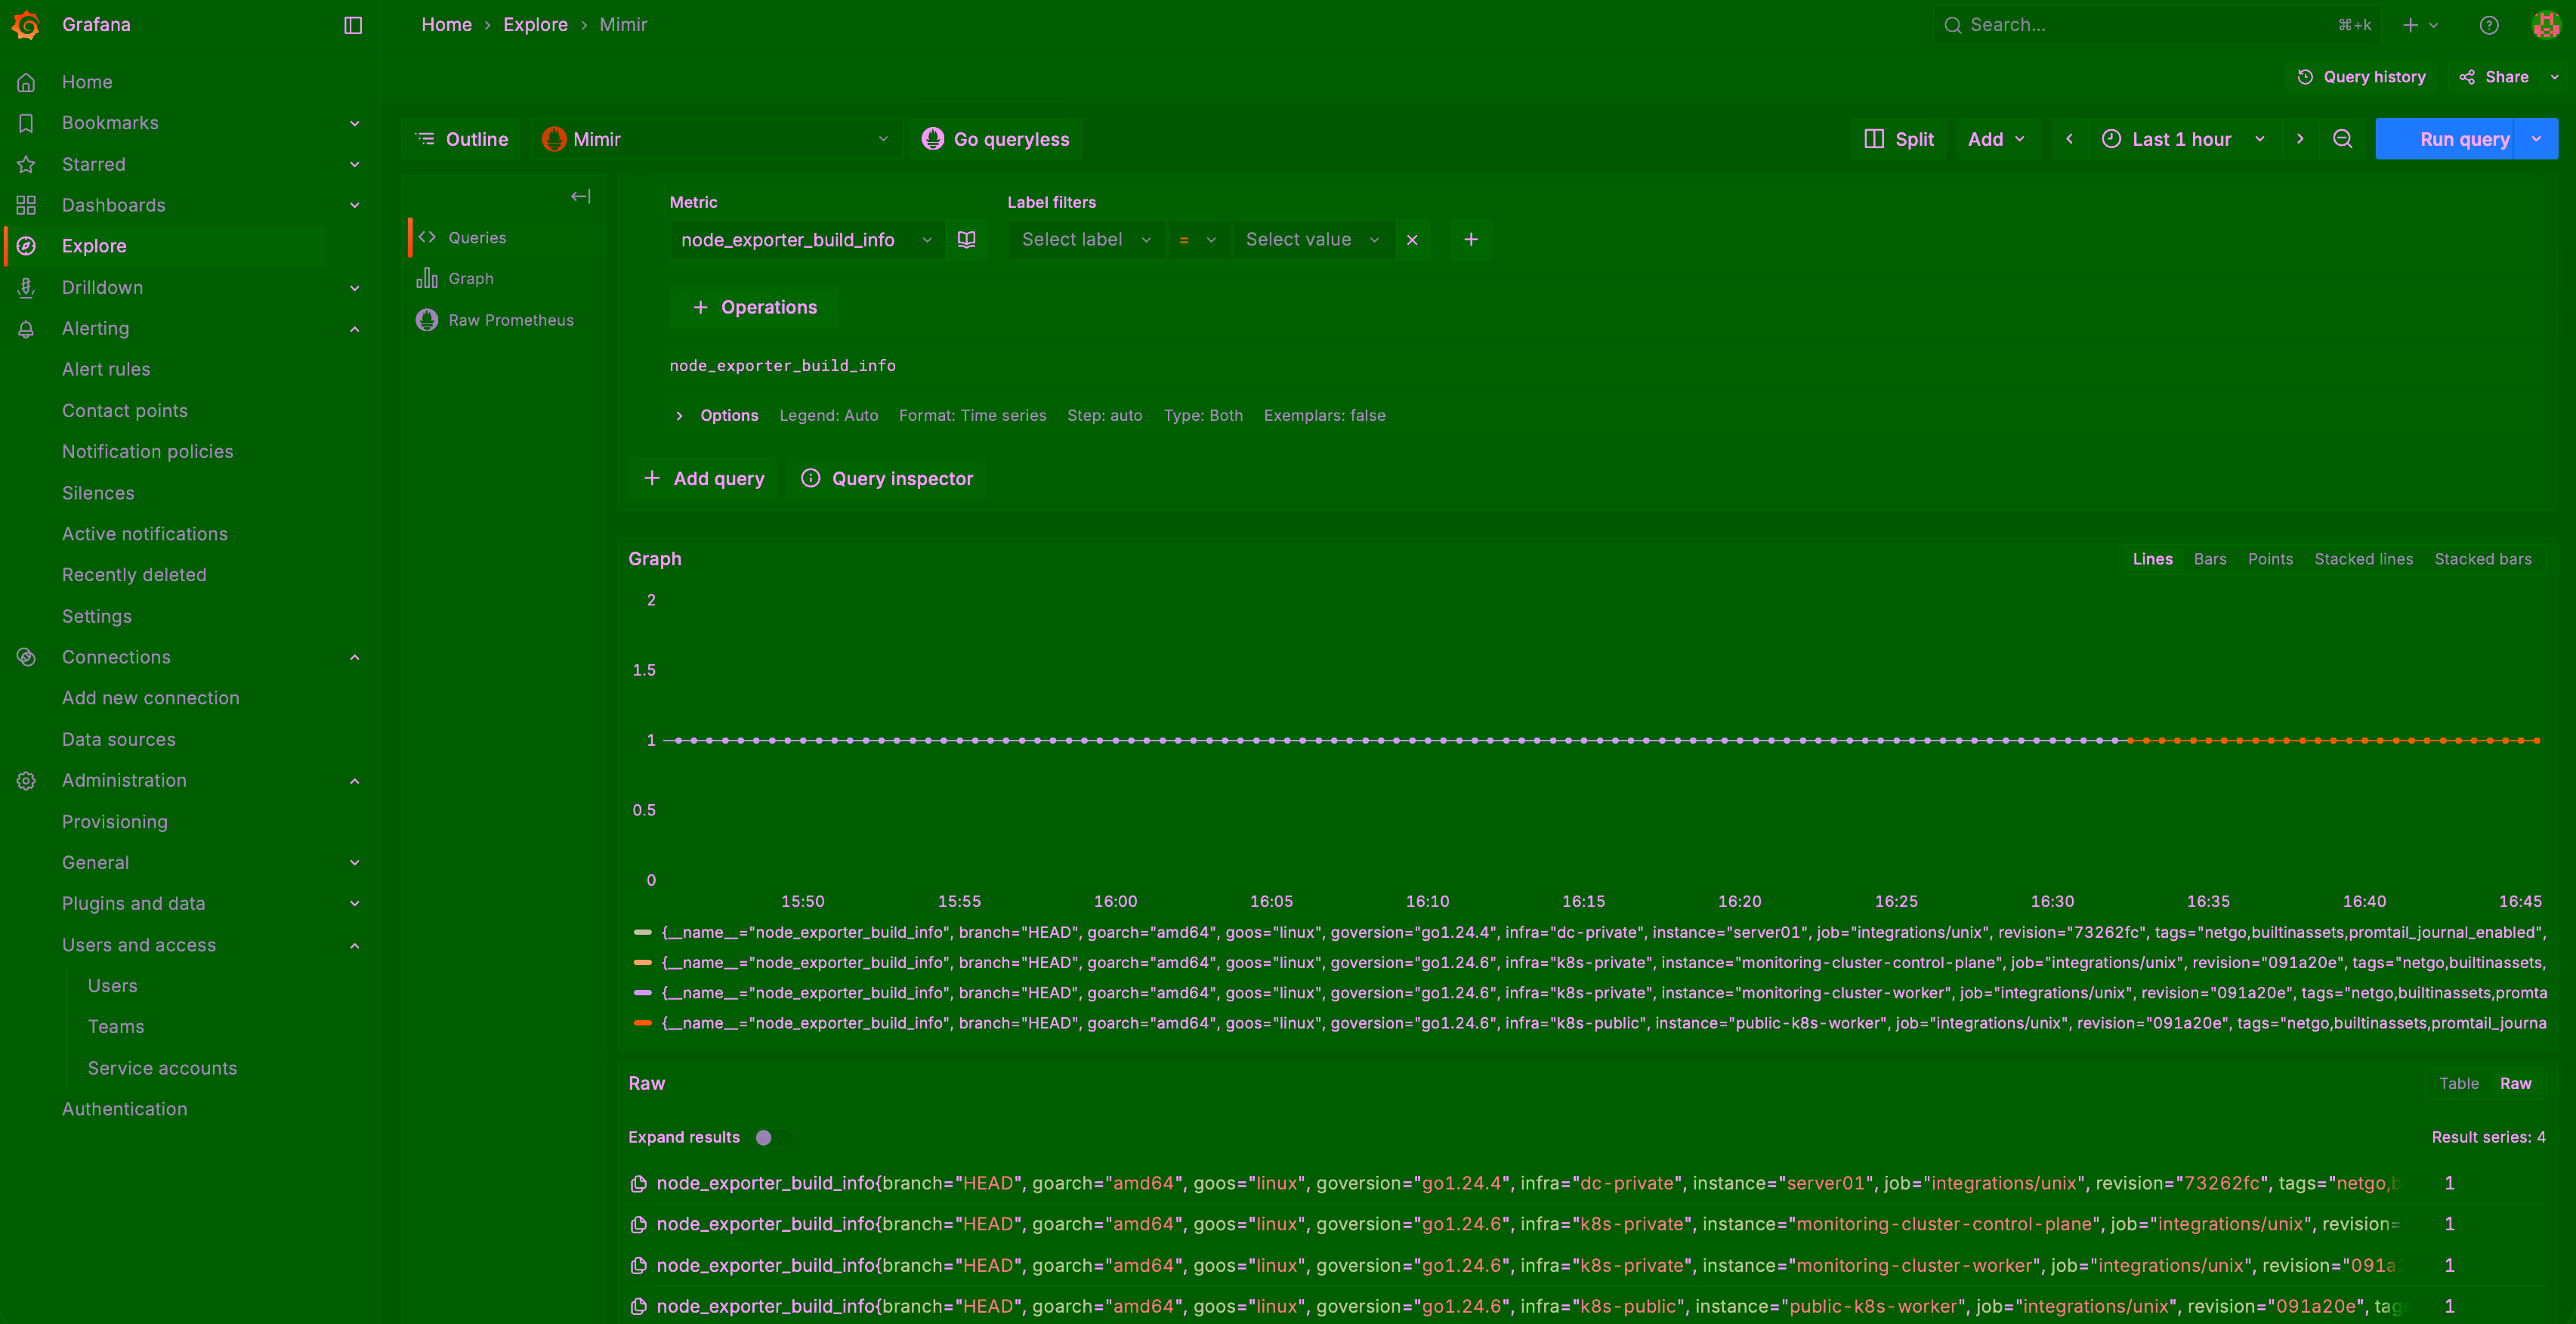
Task: Collapse the left navigation sidebar
Action: click(352, 25)
